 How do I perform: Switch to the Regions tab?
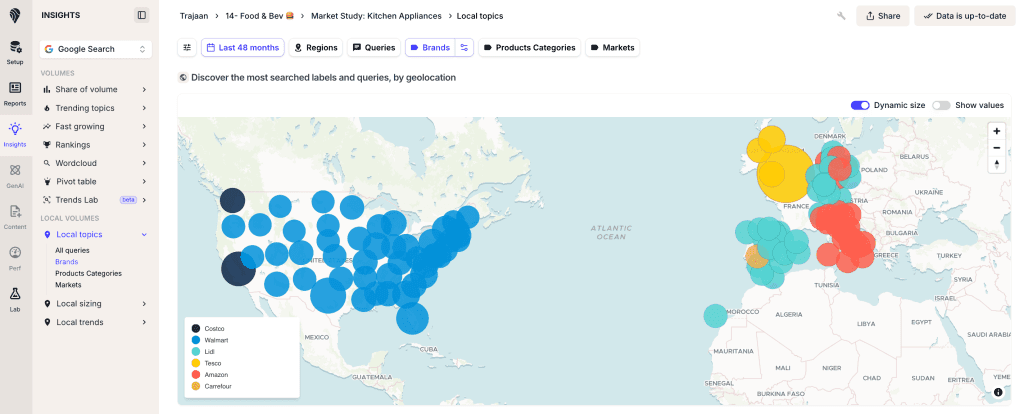tap(316, 48)
